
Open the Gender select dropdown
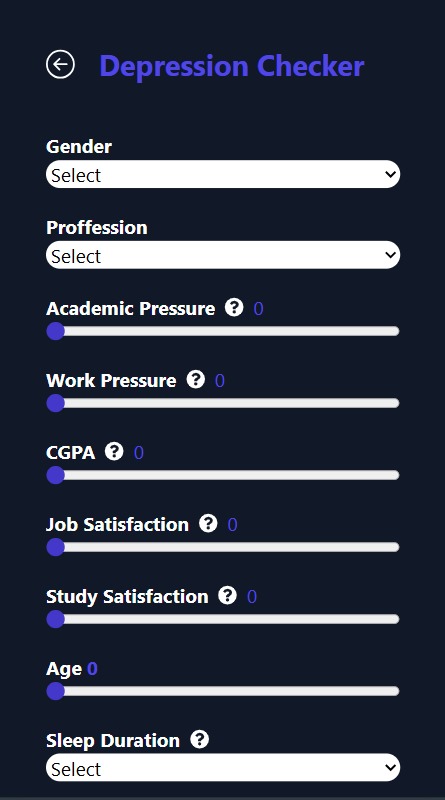pos(223,174)
